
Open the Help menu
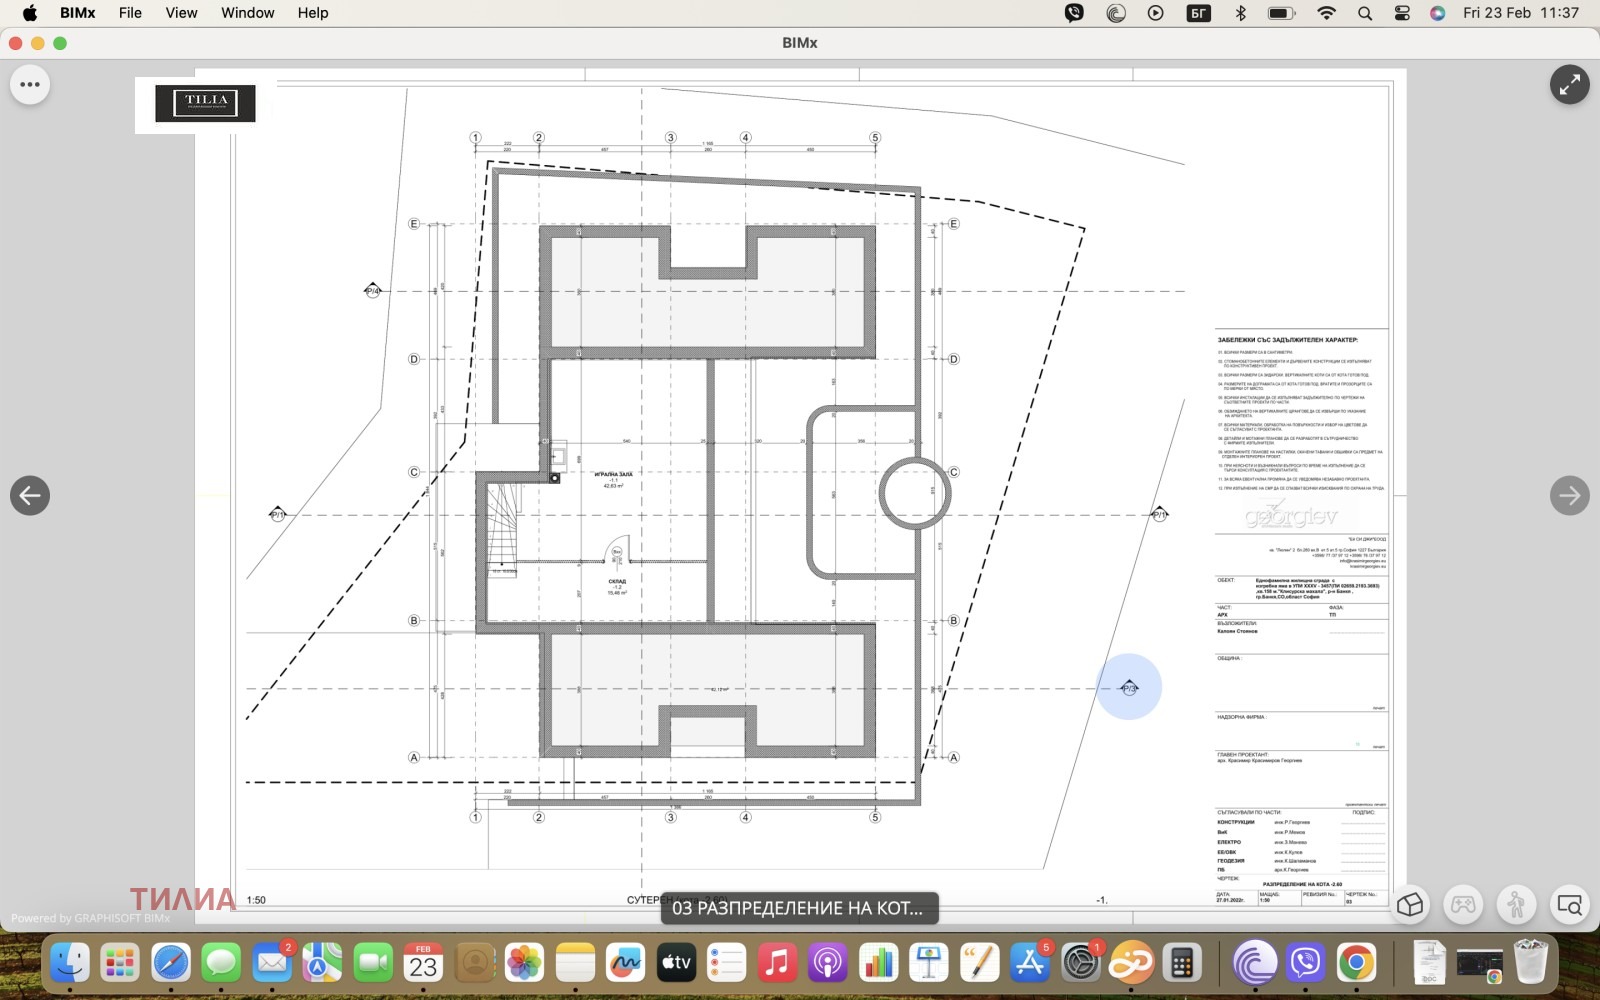313,13
